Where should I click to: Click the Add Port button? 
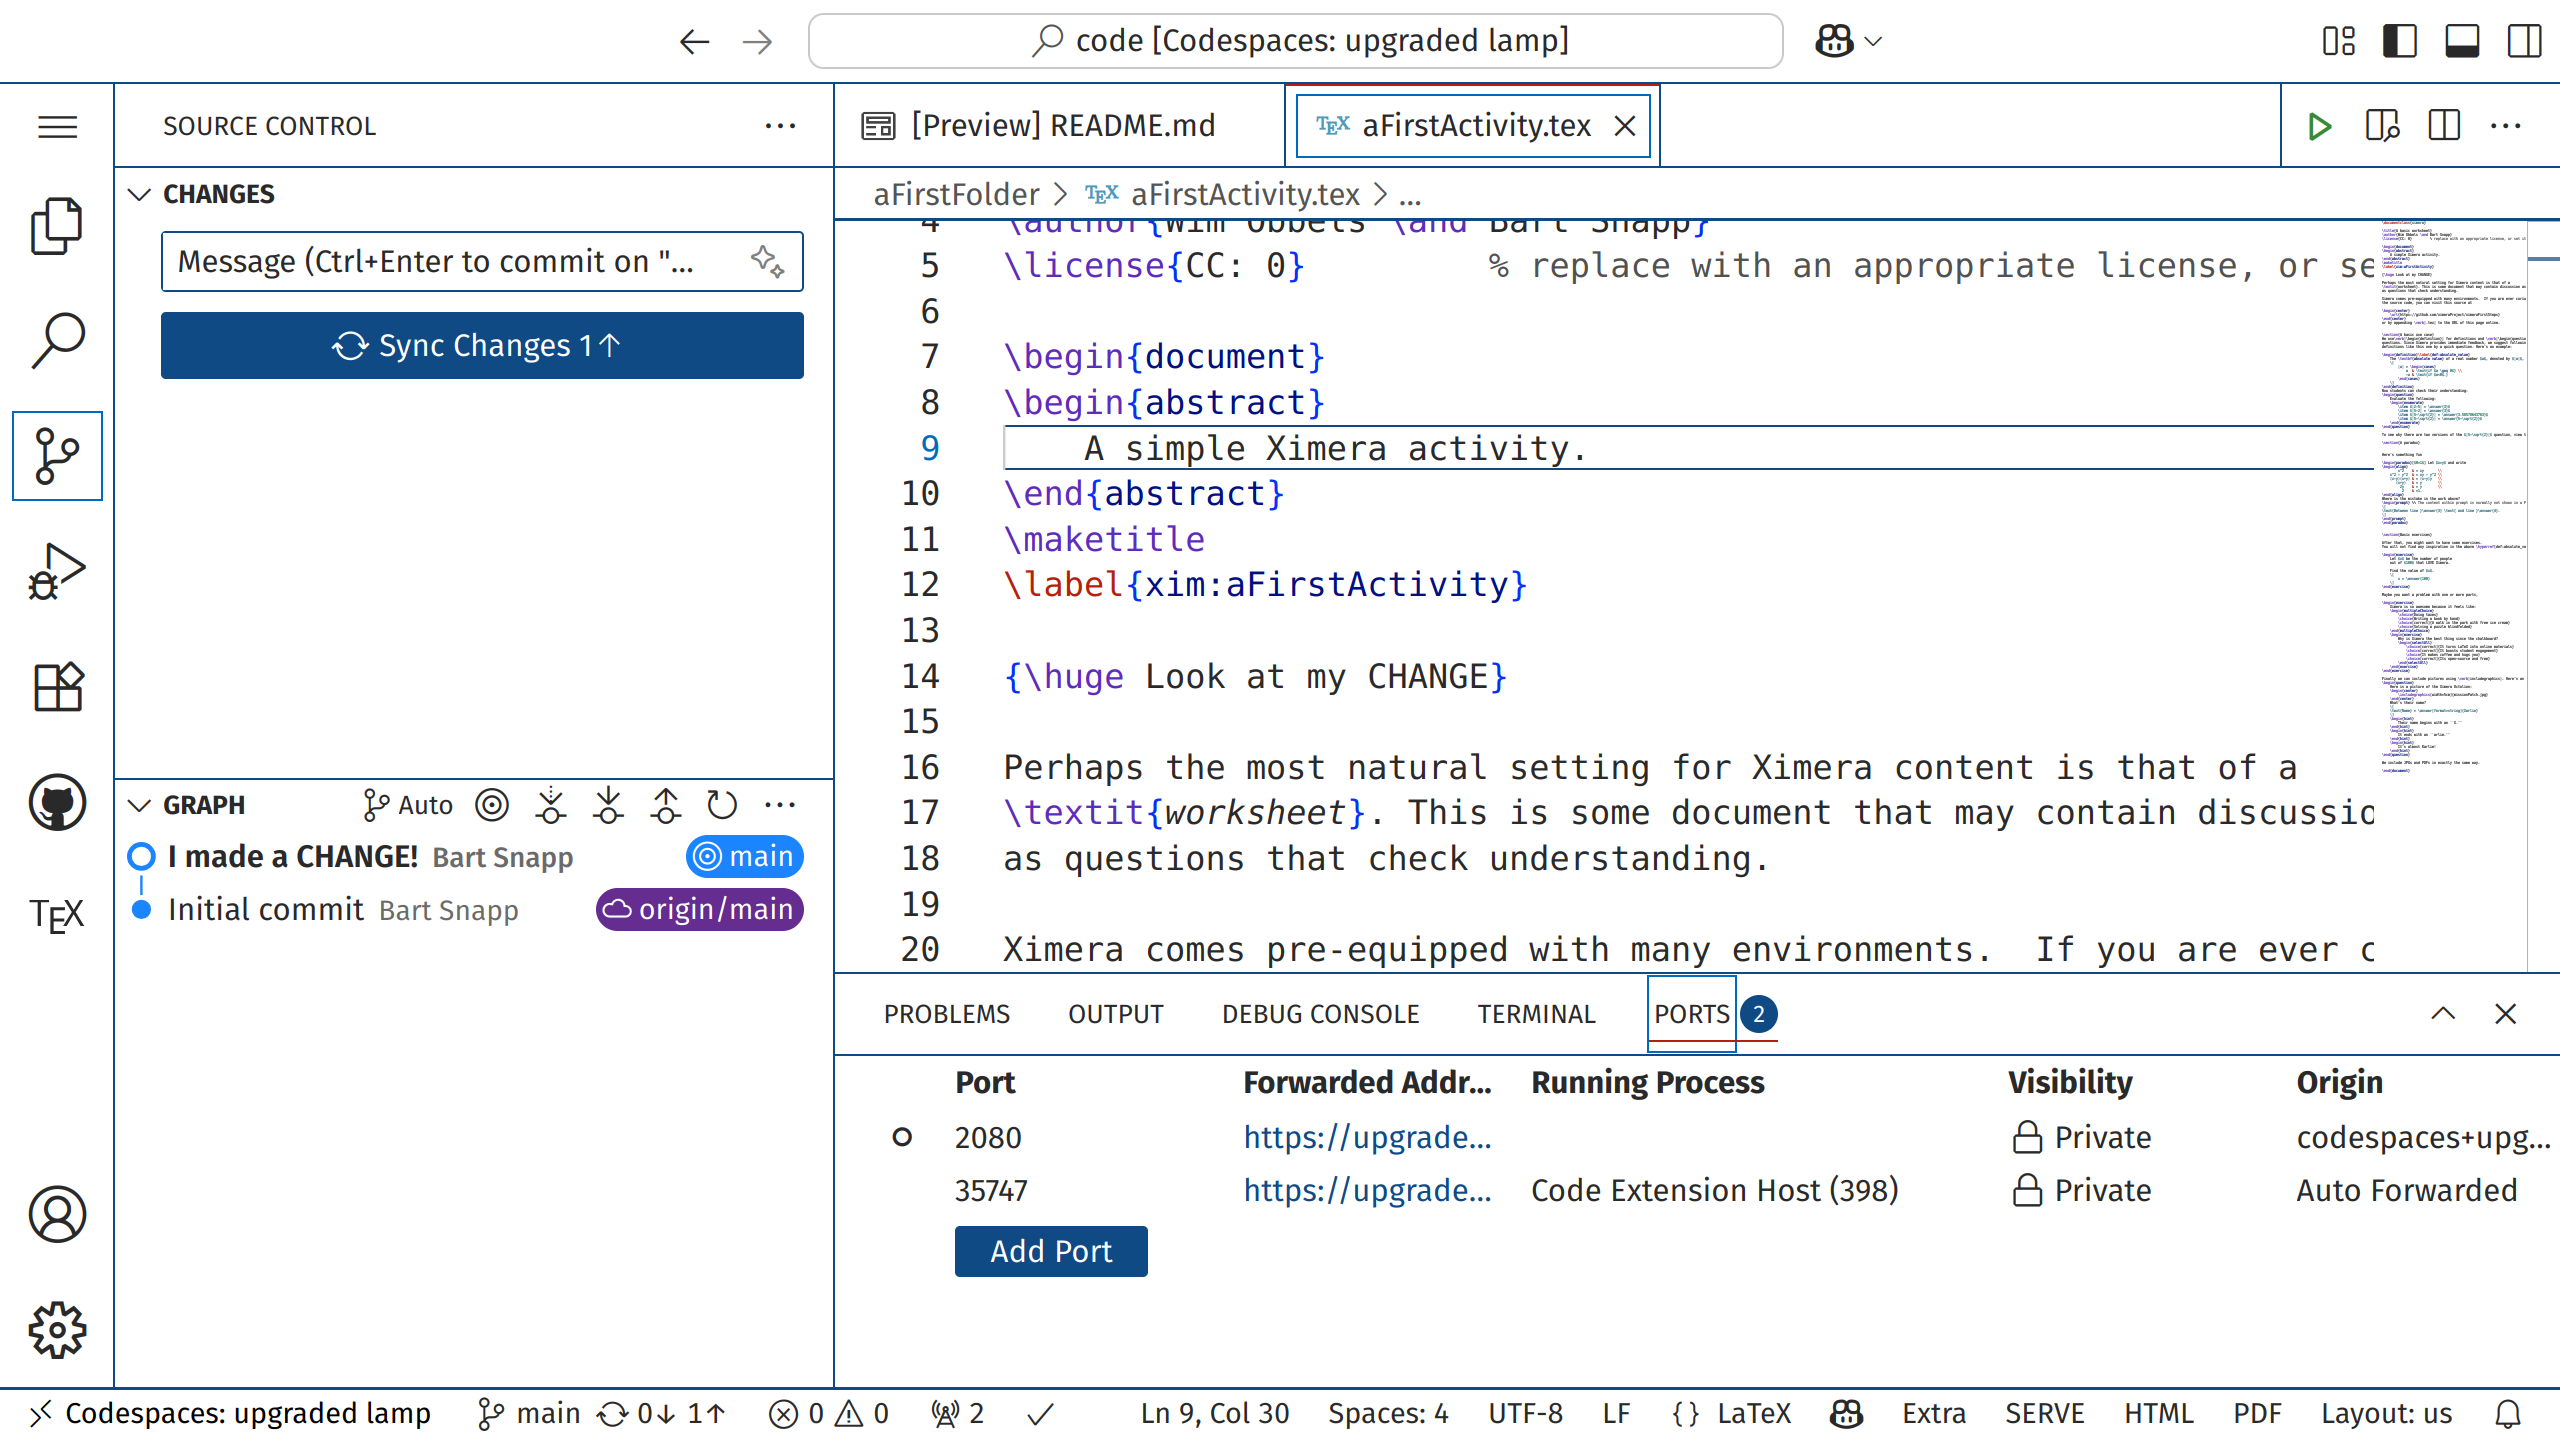point(1050,1251)
